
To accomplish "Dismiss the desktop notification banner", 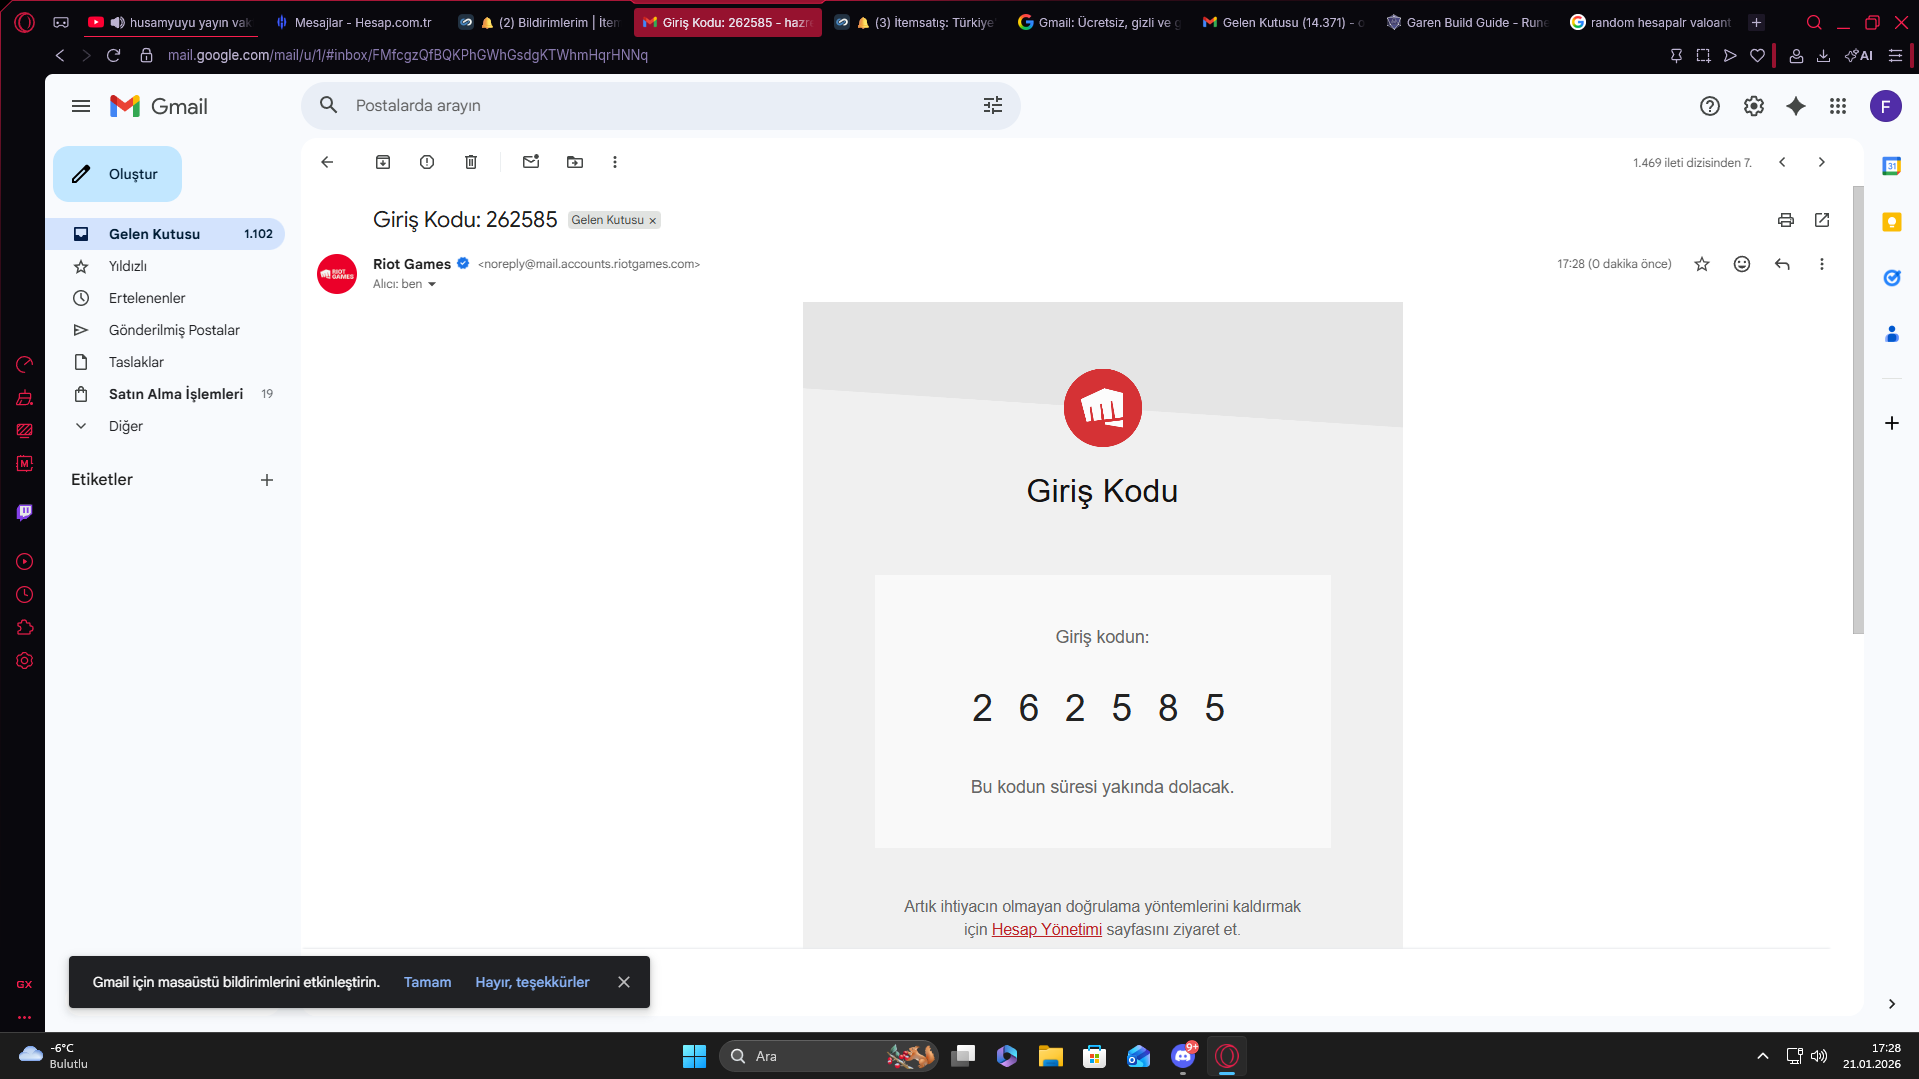I will [624, 982].
